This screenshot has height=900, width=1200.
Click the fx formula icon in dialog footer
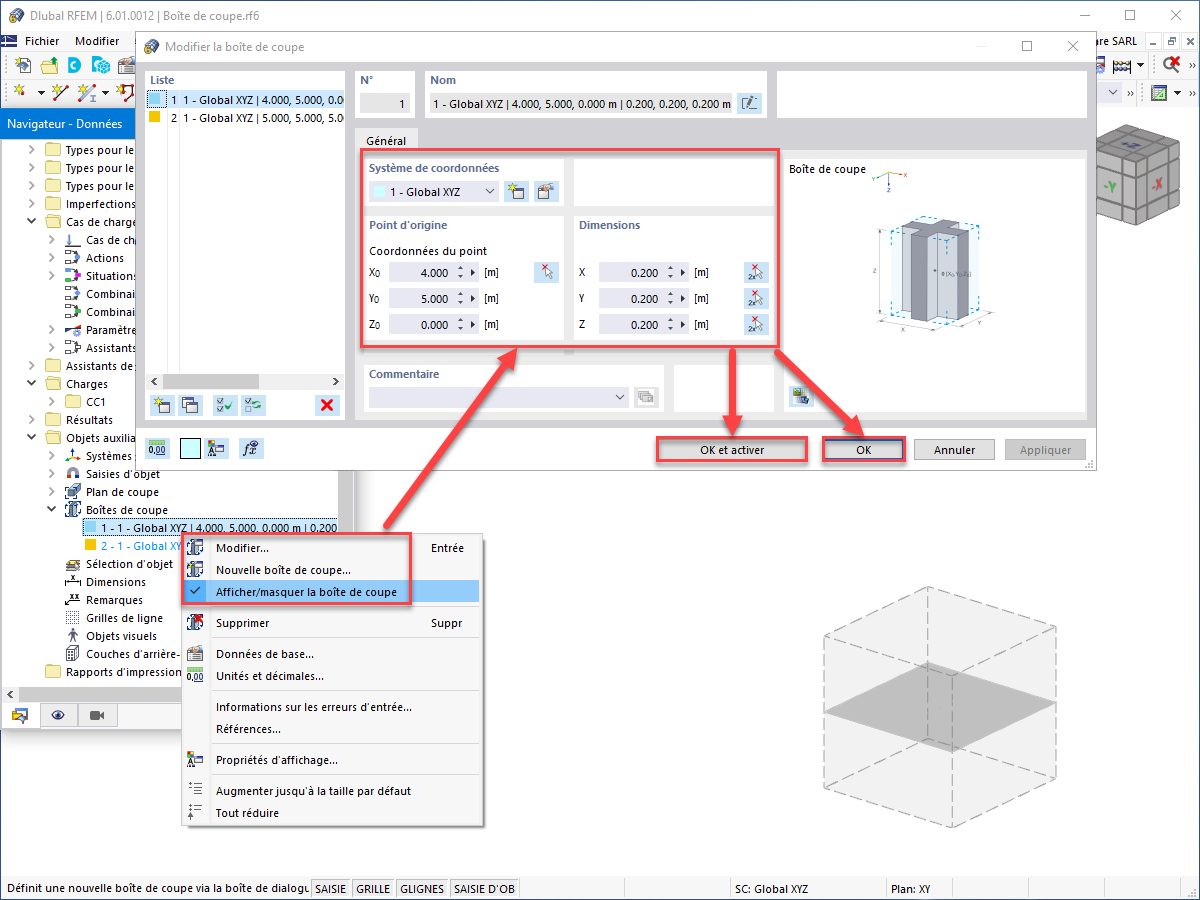252,449
